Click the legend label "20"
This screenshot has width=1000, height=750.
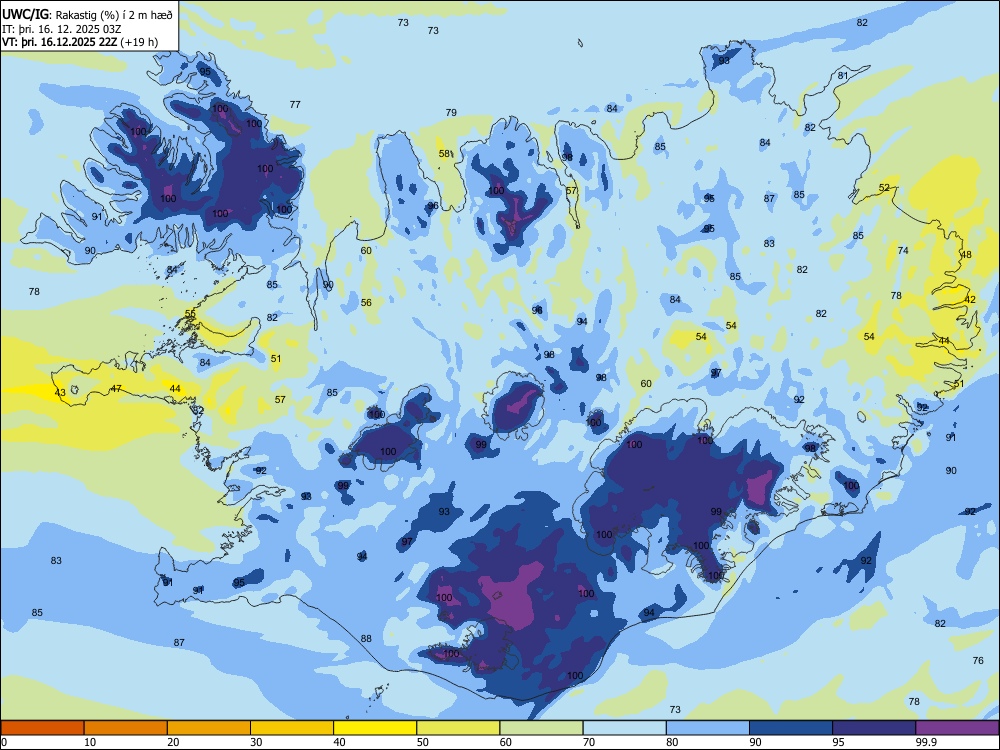[173, 742]
